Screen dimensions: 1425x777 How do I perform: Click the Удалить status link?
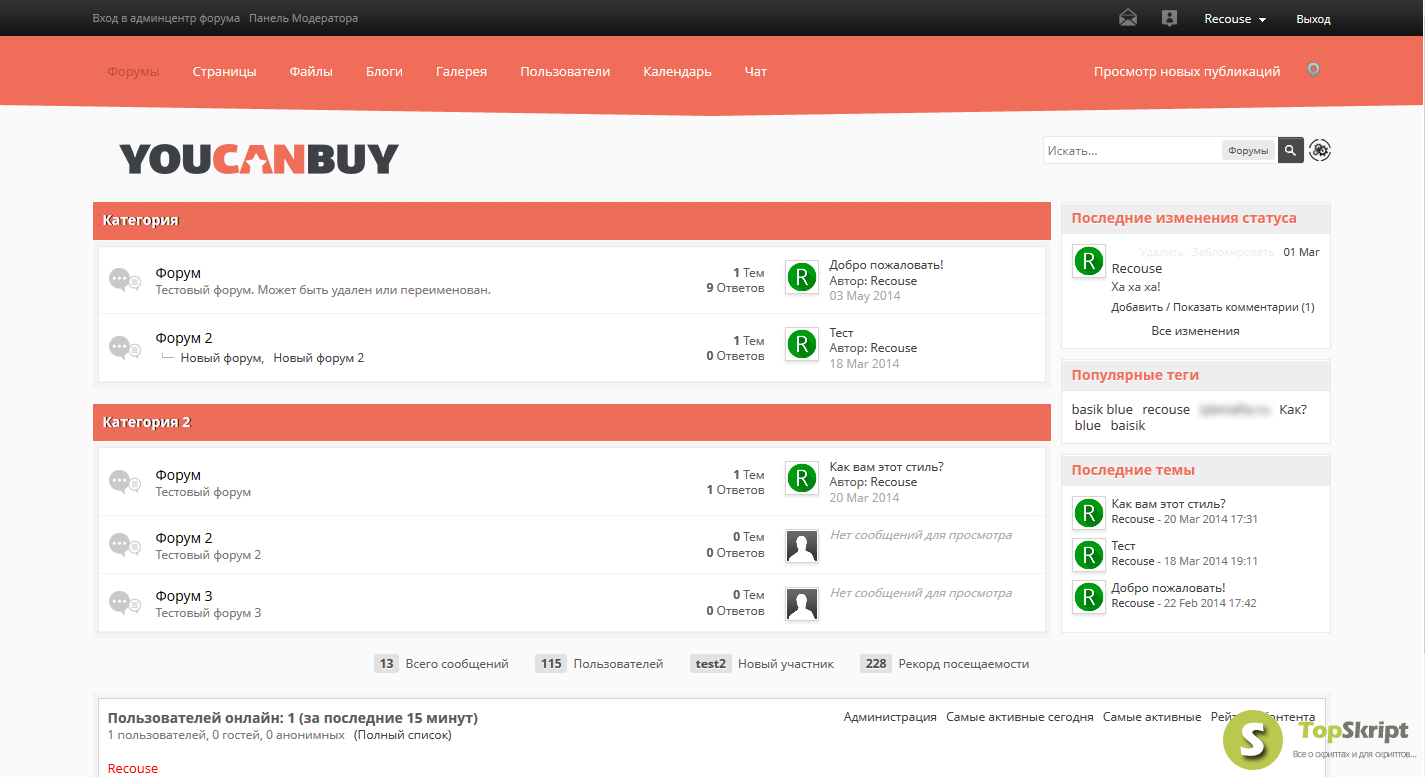click(1162, 252)
